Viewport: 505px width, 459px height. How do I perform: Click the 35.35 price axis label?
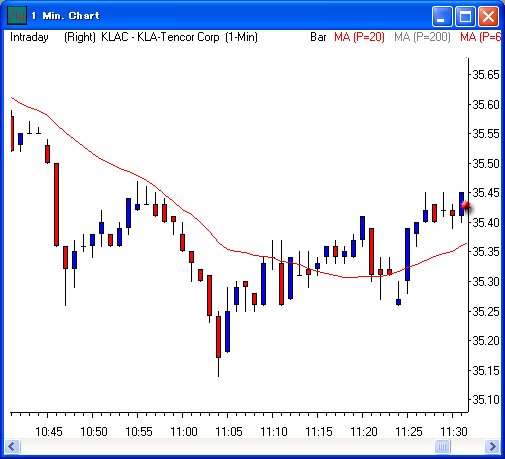[486, 252]
